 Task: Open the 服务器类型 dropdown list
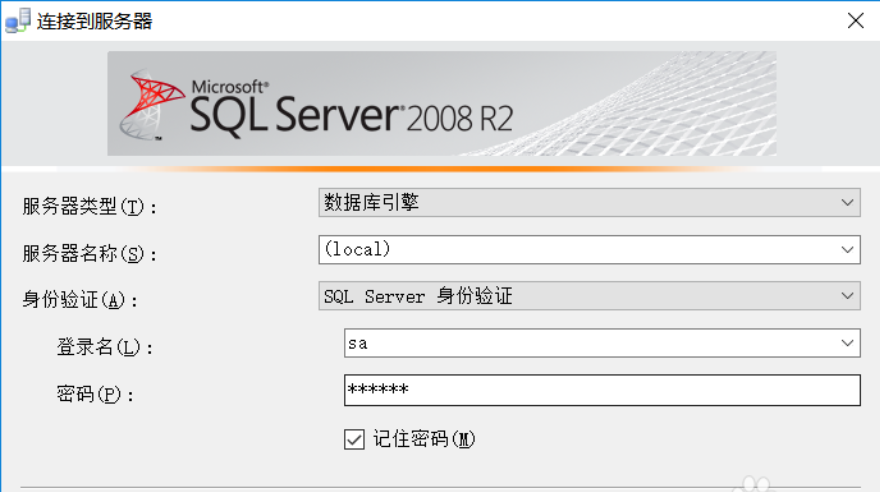tap(589, 203)
